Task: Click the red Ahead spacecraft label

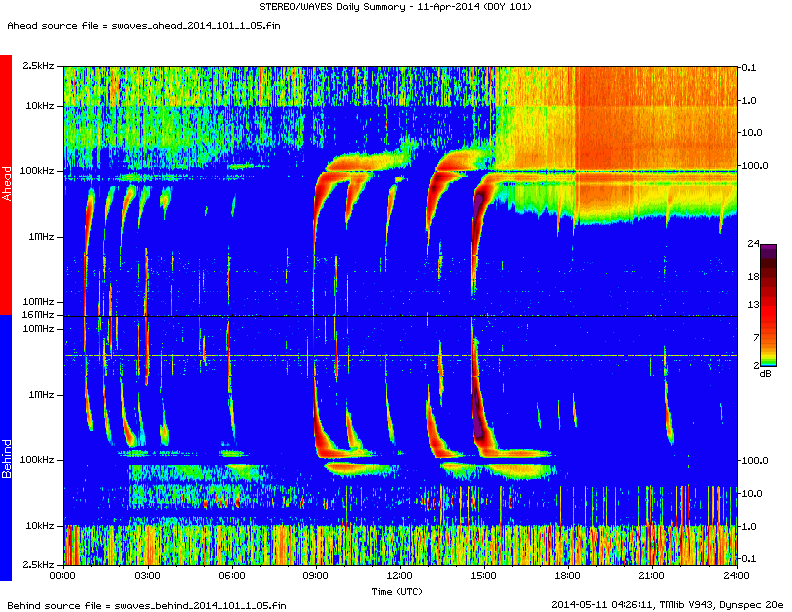Action: pos(6,184)
